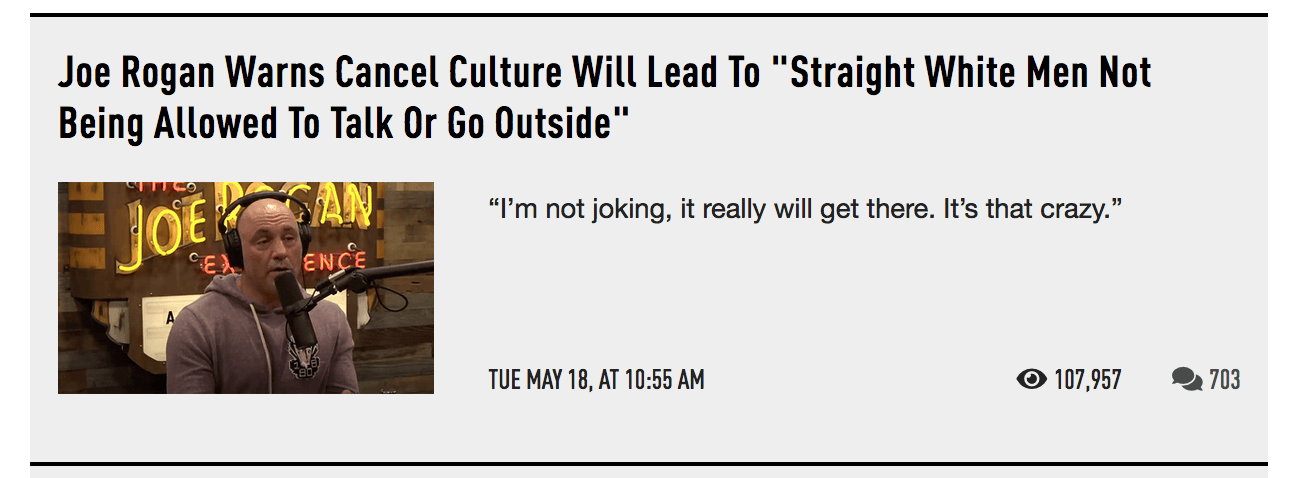Click the 10:55 AM time text
The height and width of the screenshot is (478, 1300).
click(x=664, y=380)
